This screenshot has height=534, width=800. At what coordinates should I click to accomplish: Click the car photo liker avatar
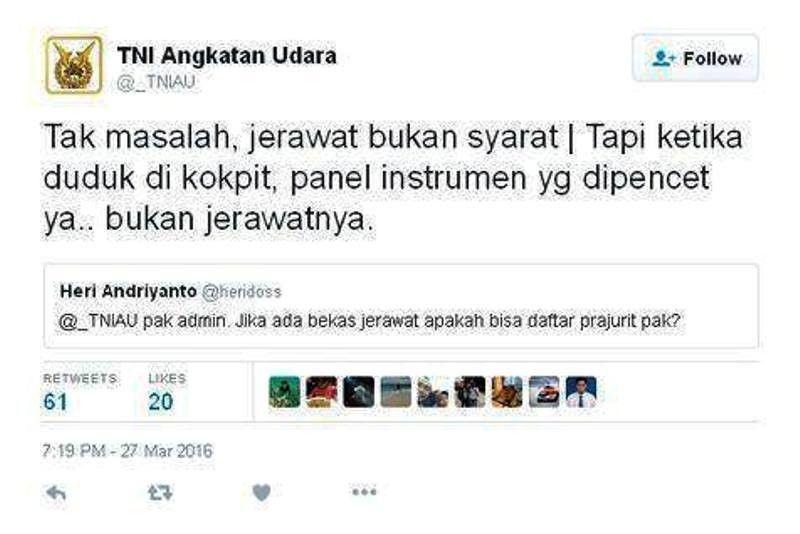[x=544, y=392]
